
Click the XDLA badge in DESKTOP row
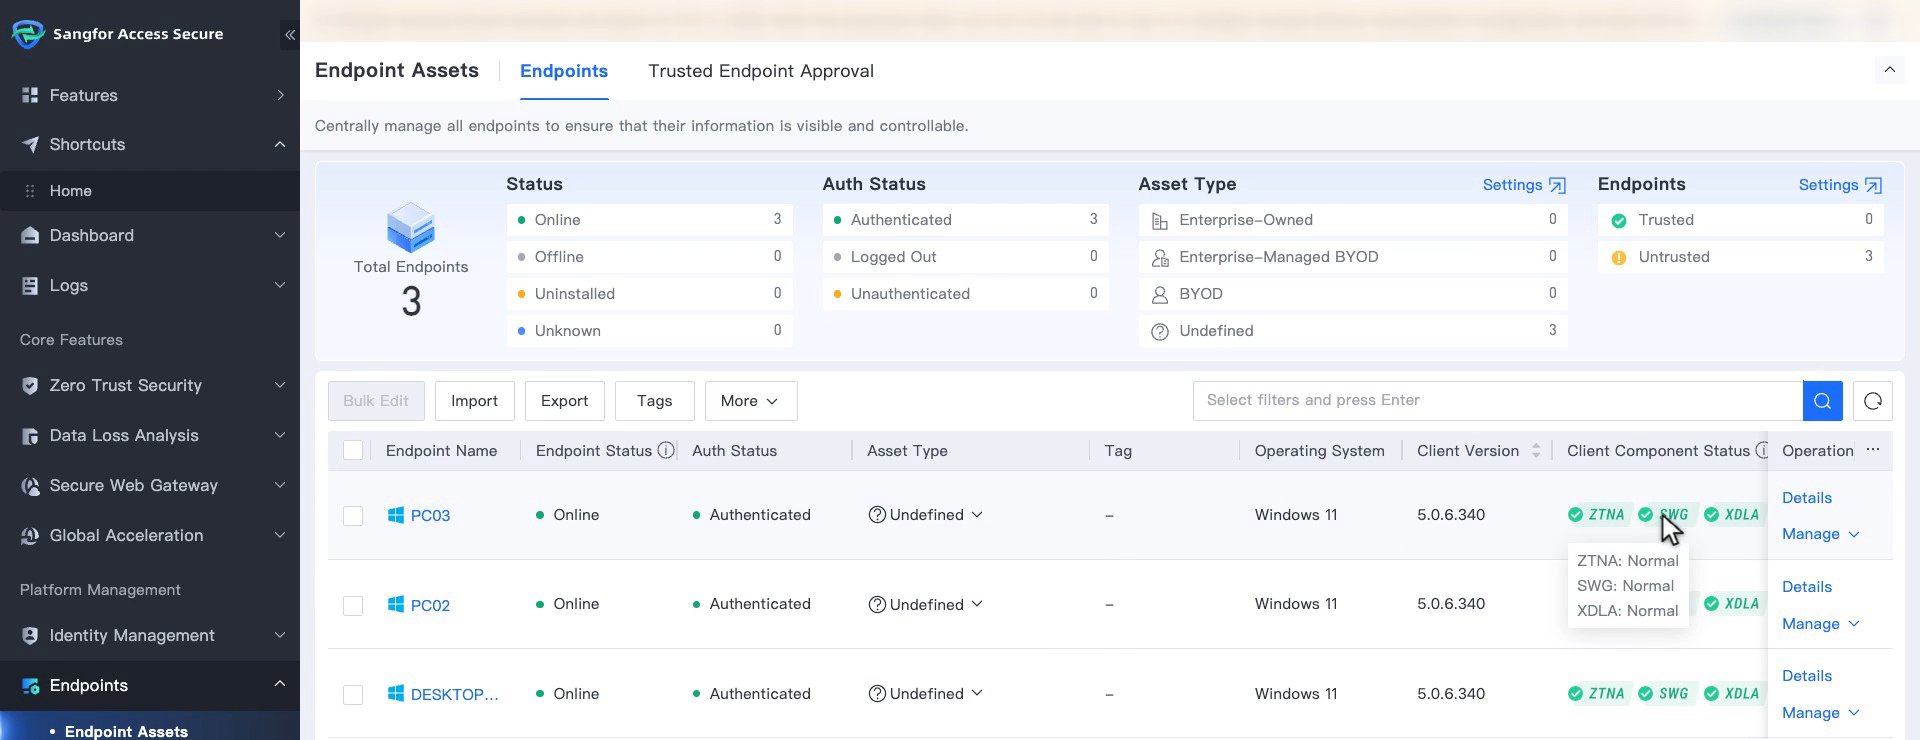click(x=1733, y=694)
